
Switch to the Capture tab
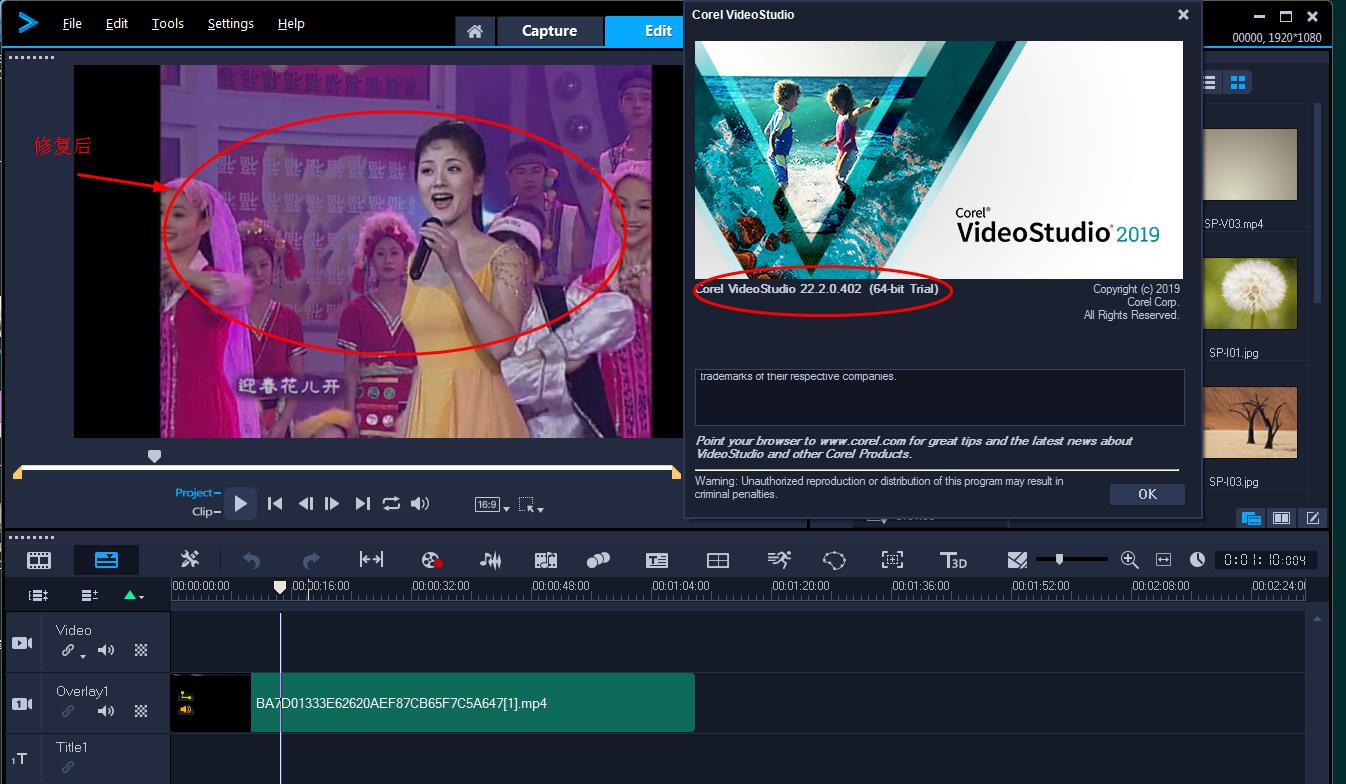549,31
